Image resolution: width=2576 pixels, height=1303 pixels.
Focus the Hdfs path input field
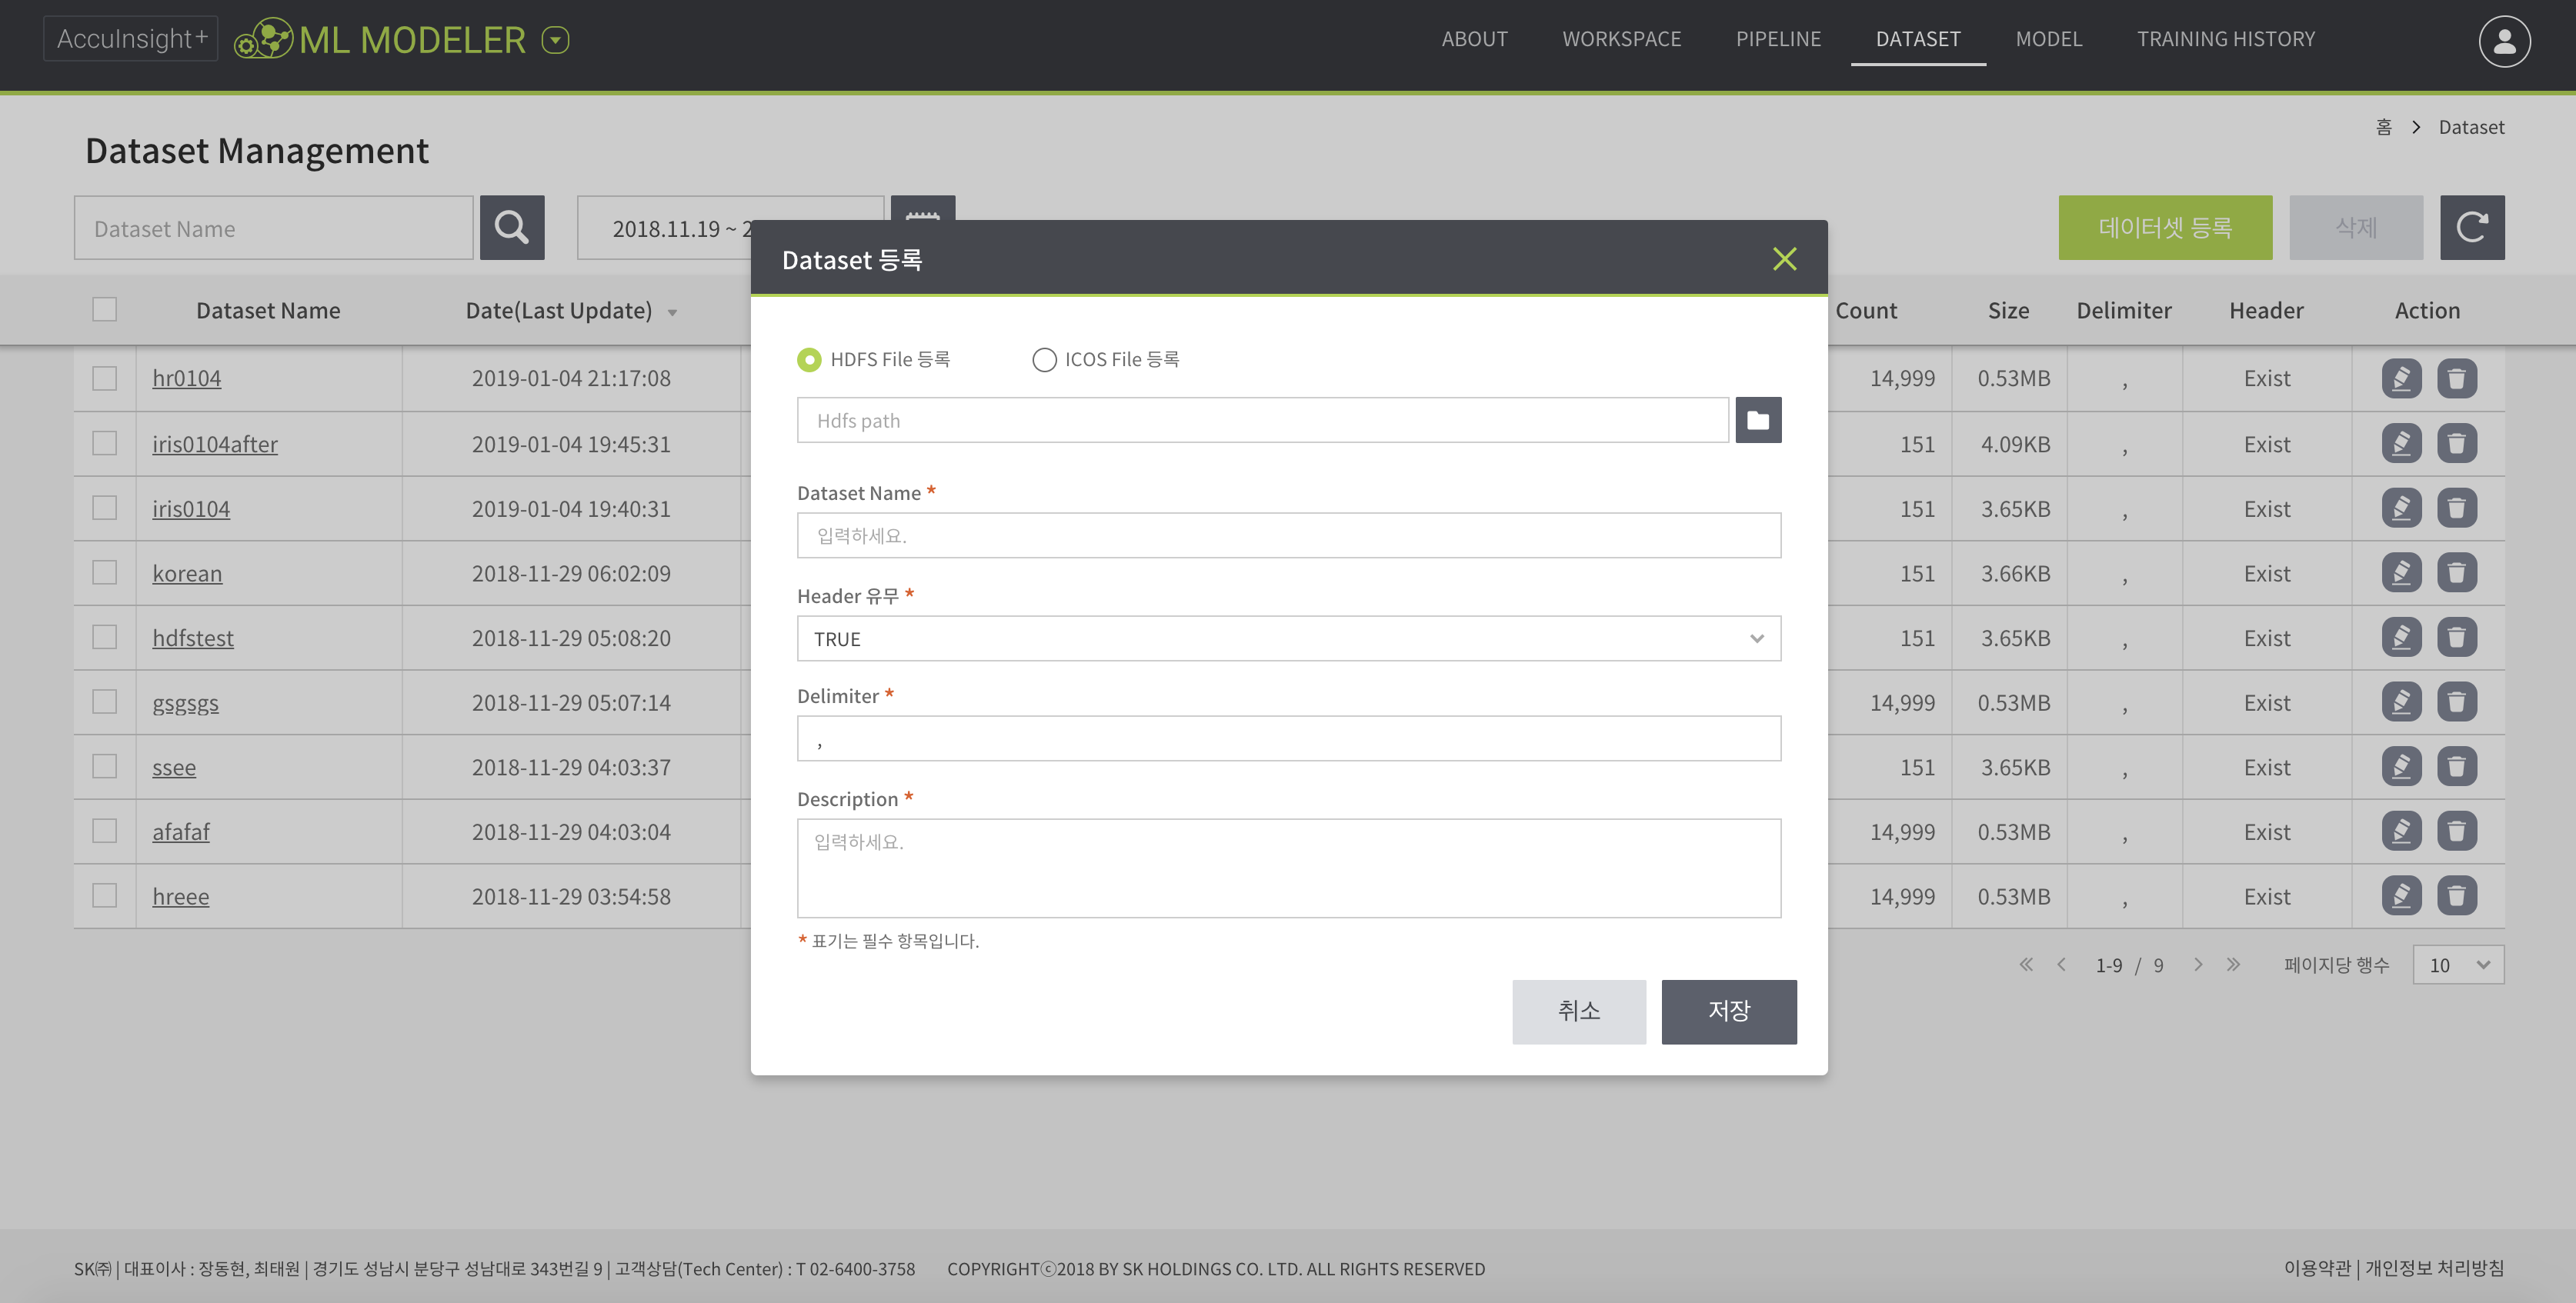1262,420
